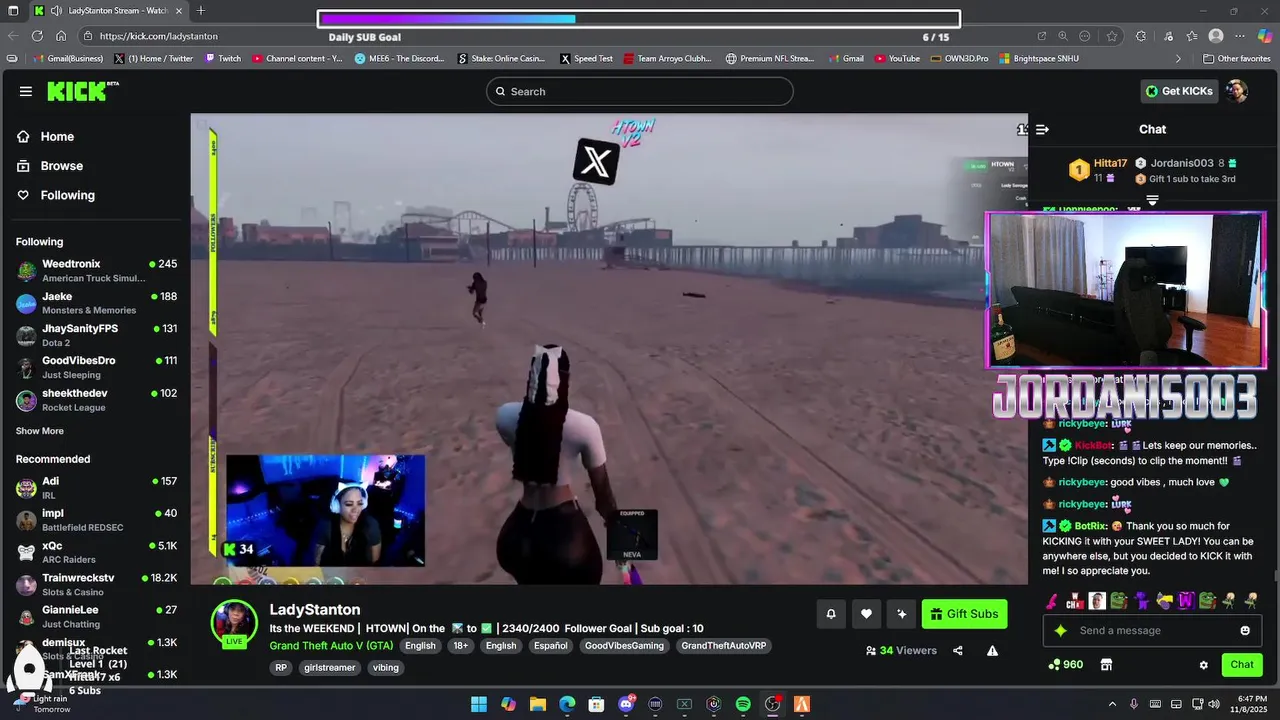
Task: Open the channel points shop icon
Action: tap(1106, 665)
